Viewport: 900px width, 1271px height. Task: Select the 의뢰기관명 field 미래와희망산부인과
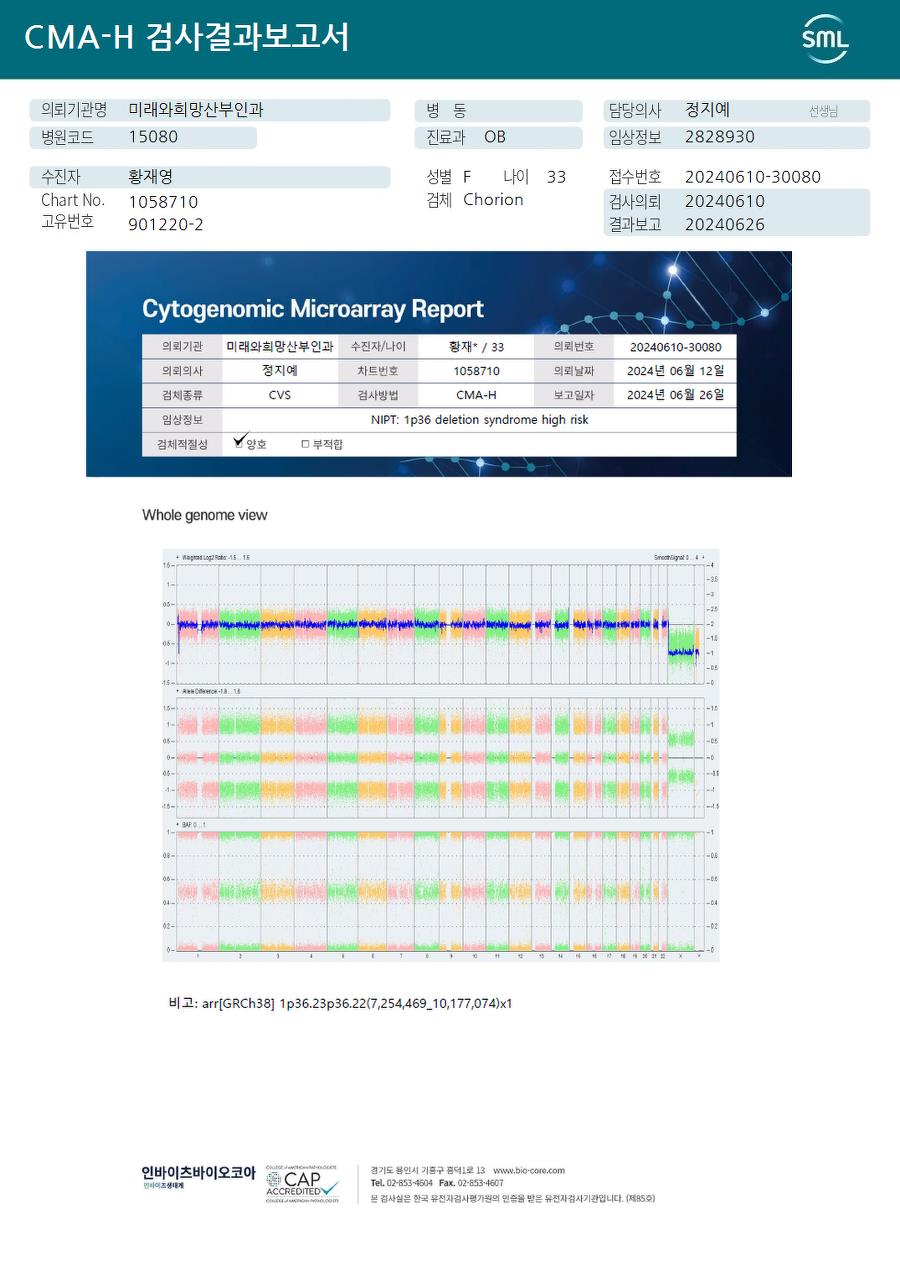click(196, 110)
